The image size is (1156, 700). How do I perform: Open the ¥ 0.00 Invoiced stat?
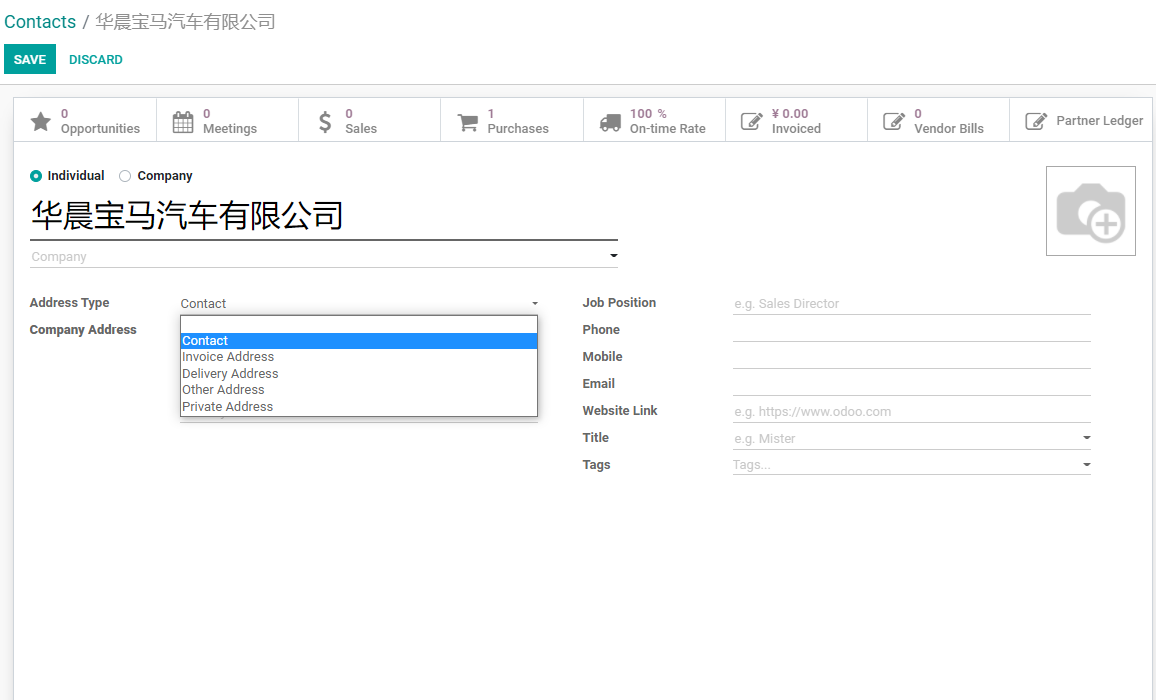797,120
